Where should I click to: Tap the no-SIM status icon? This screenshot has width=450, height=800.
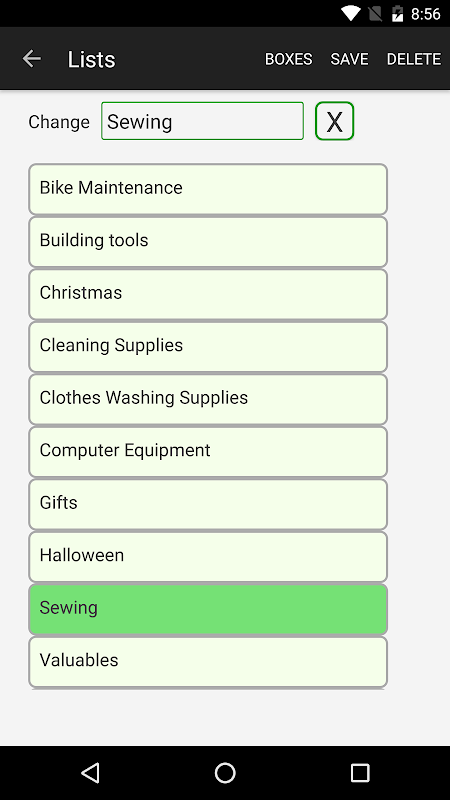[x=375, y=14]
